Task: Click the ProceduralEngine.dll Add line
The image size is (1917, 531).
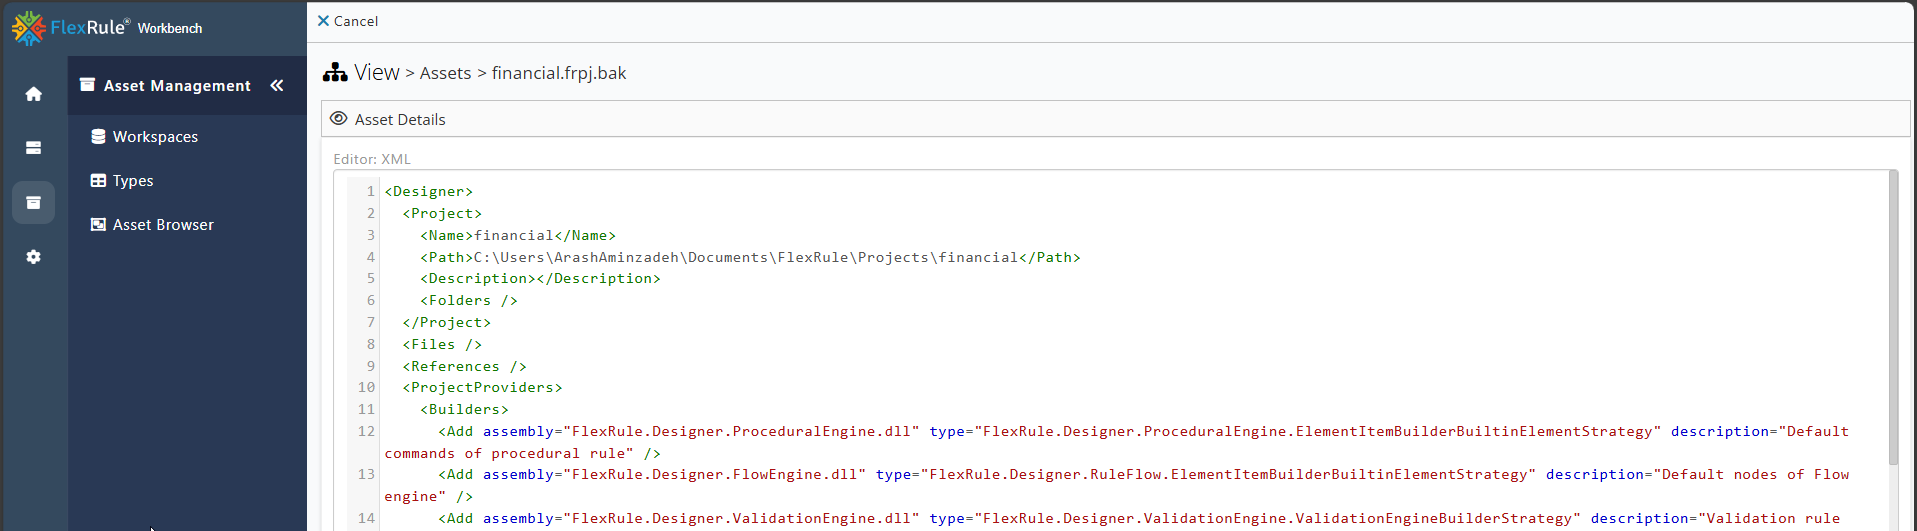Action: [1117, 442]
